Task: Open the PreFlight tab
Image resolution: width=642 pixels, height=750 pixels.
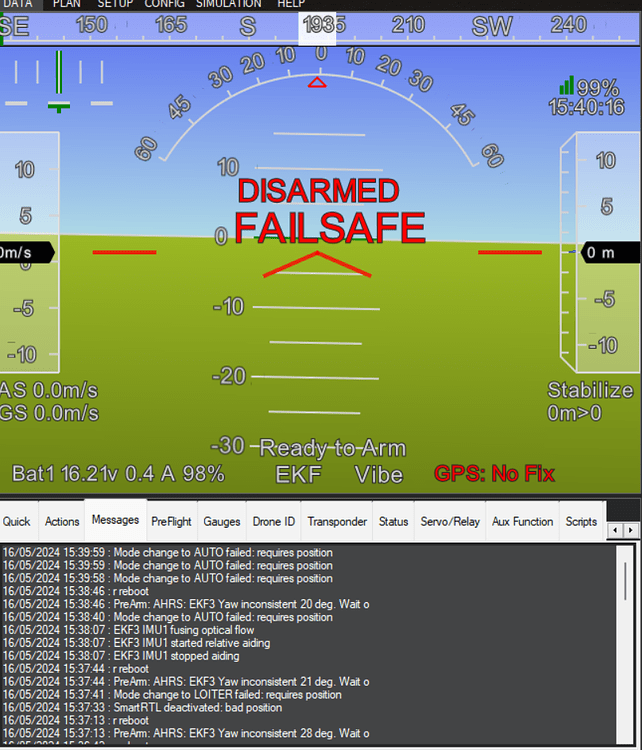Action: (x=171, y=521)
